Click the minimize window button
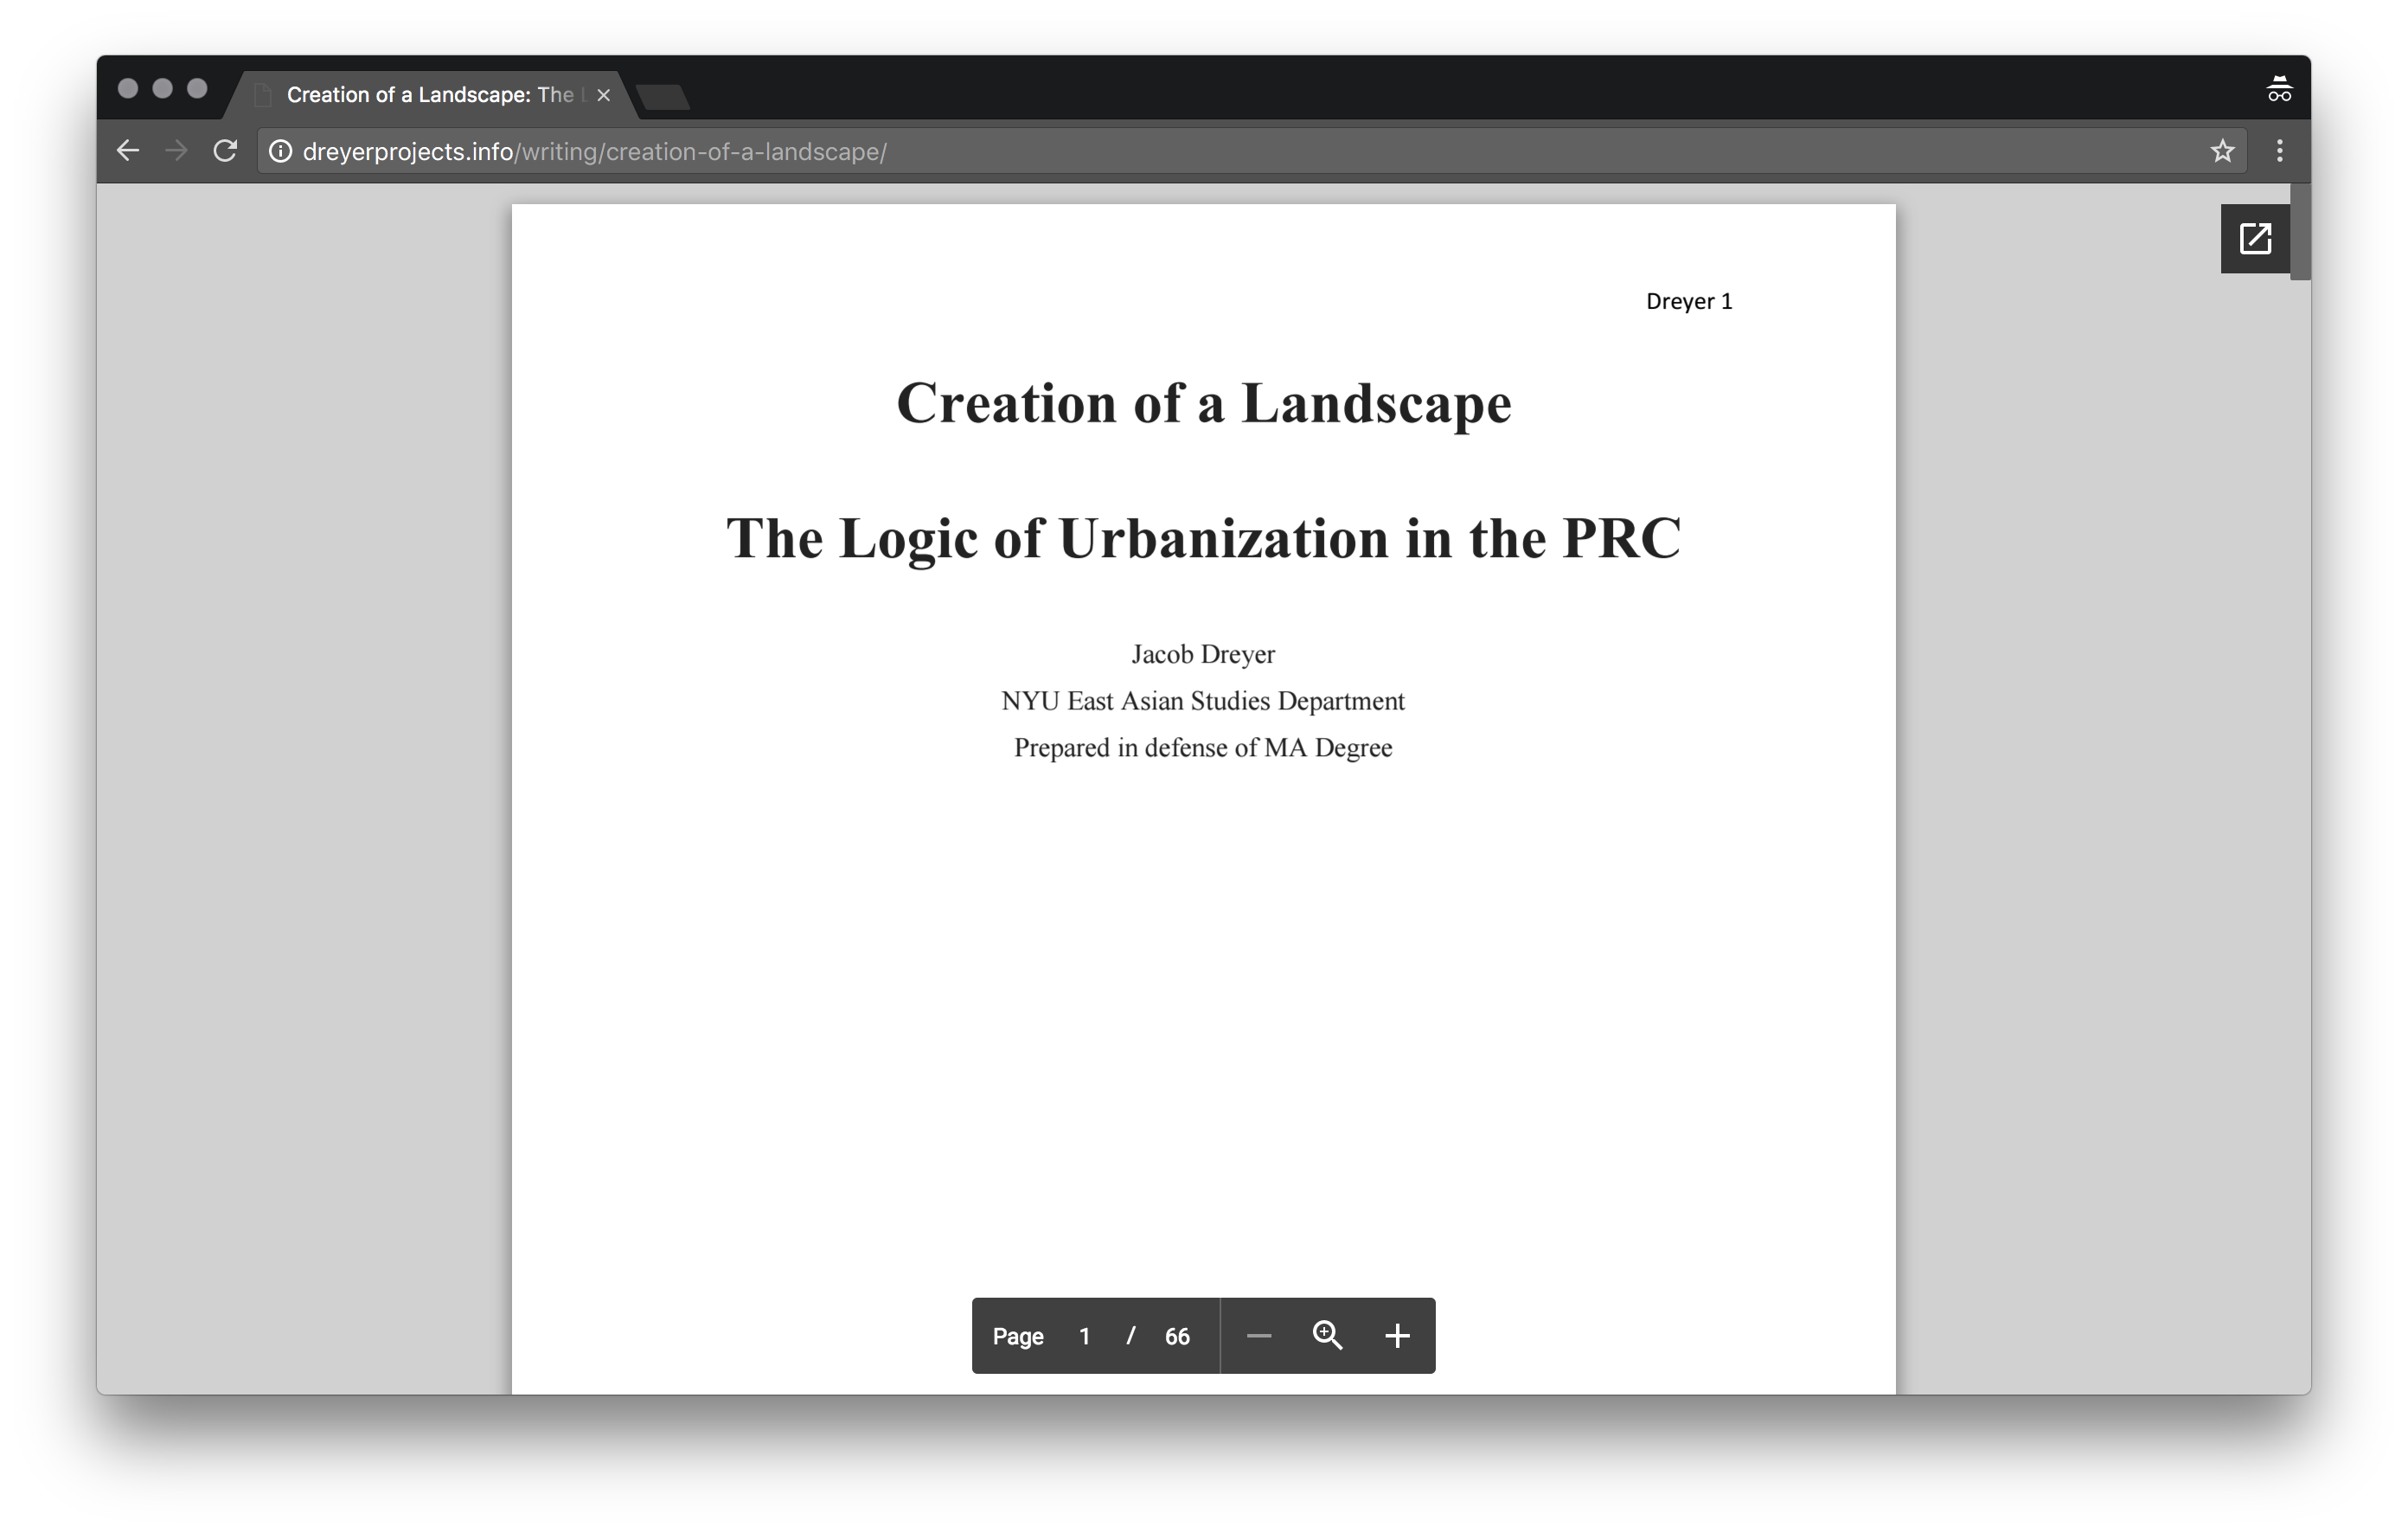 pyautogui.click(x=162, y=88)
